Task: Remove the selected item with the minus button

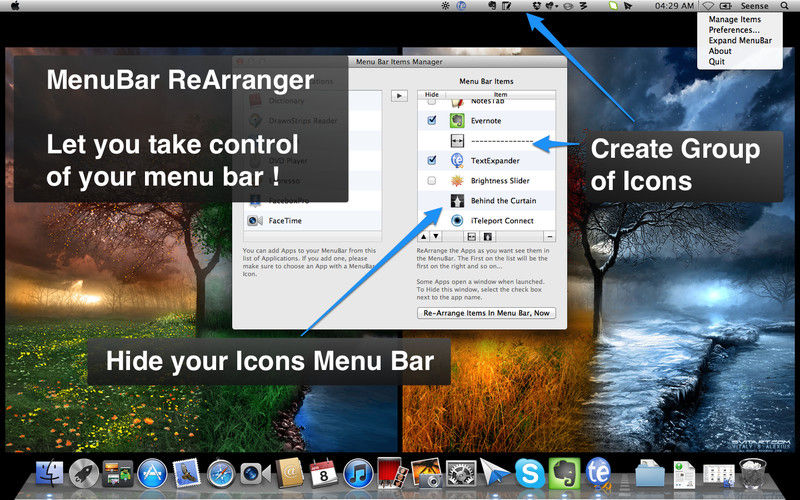Action: point(549,236)
